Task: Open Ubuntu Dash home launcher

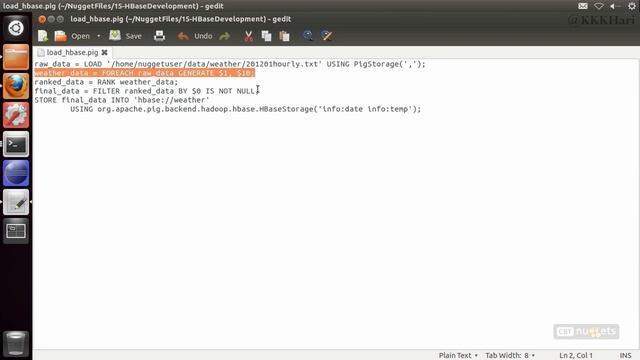Action: coord(16,28)
